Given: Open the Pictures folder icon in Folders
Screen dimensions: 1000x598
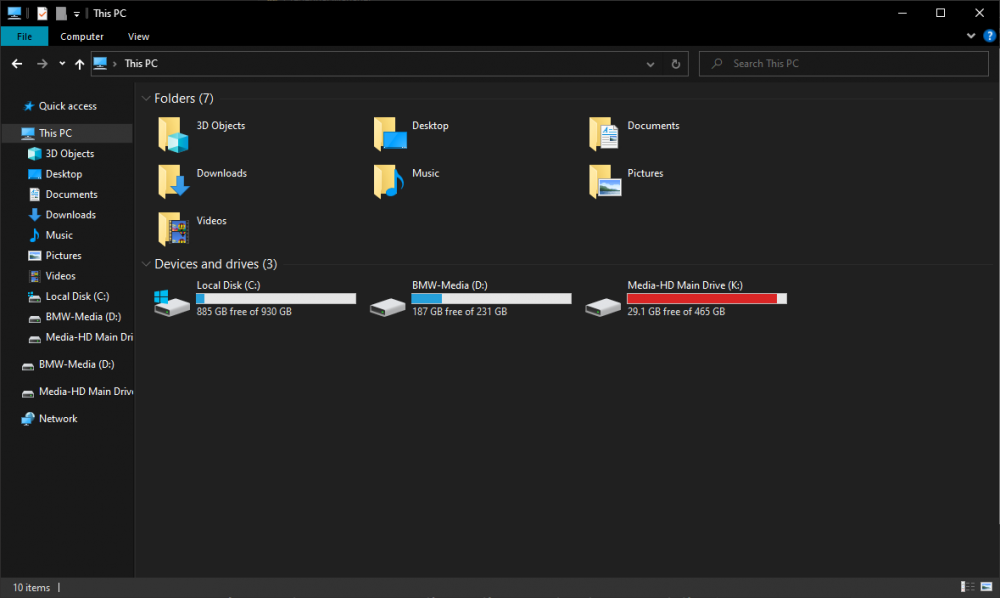Looking at the screenshot, I should (605, 181).
